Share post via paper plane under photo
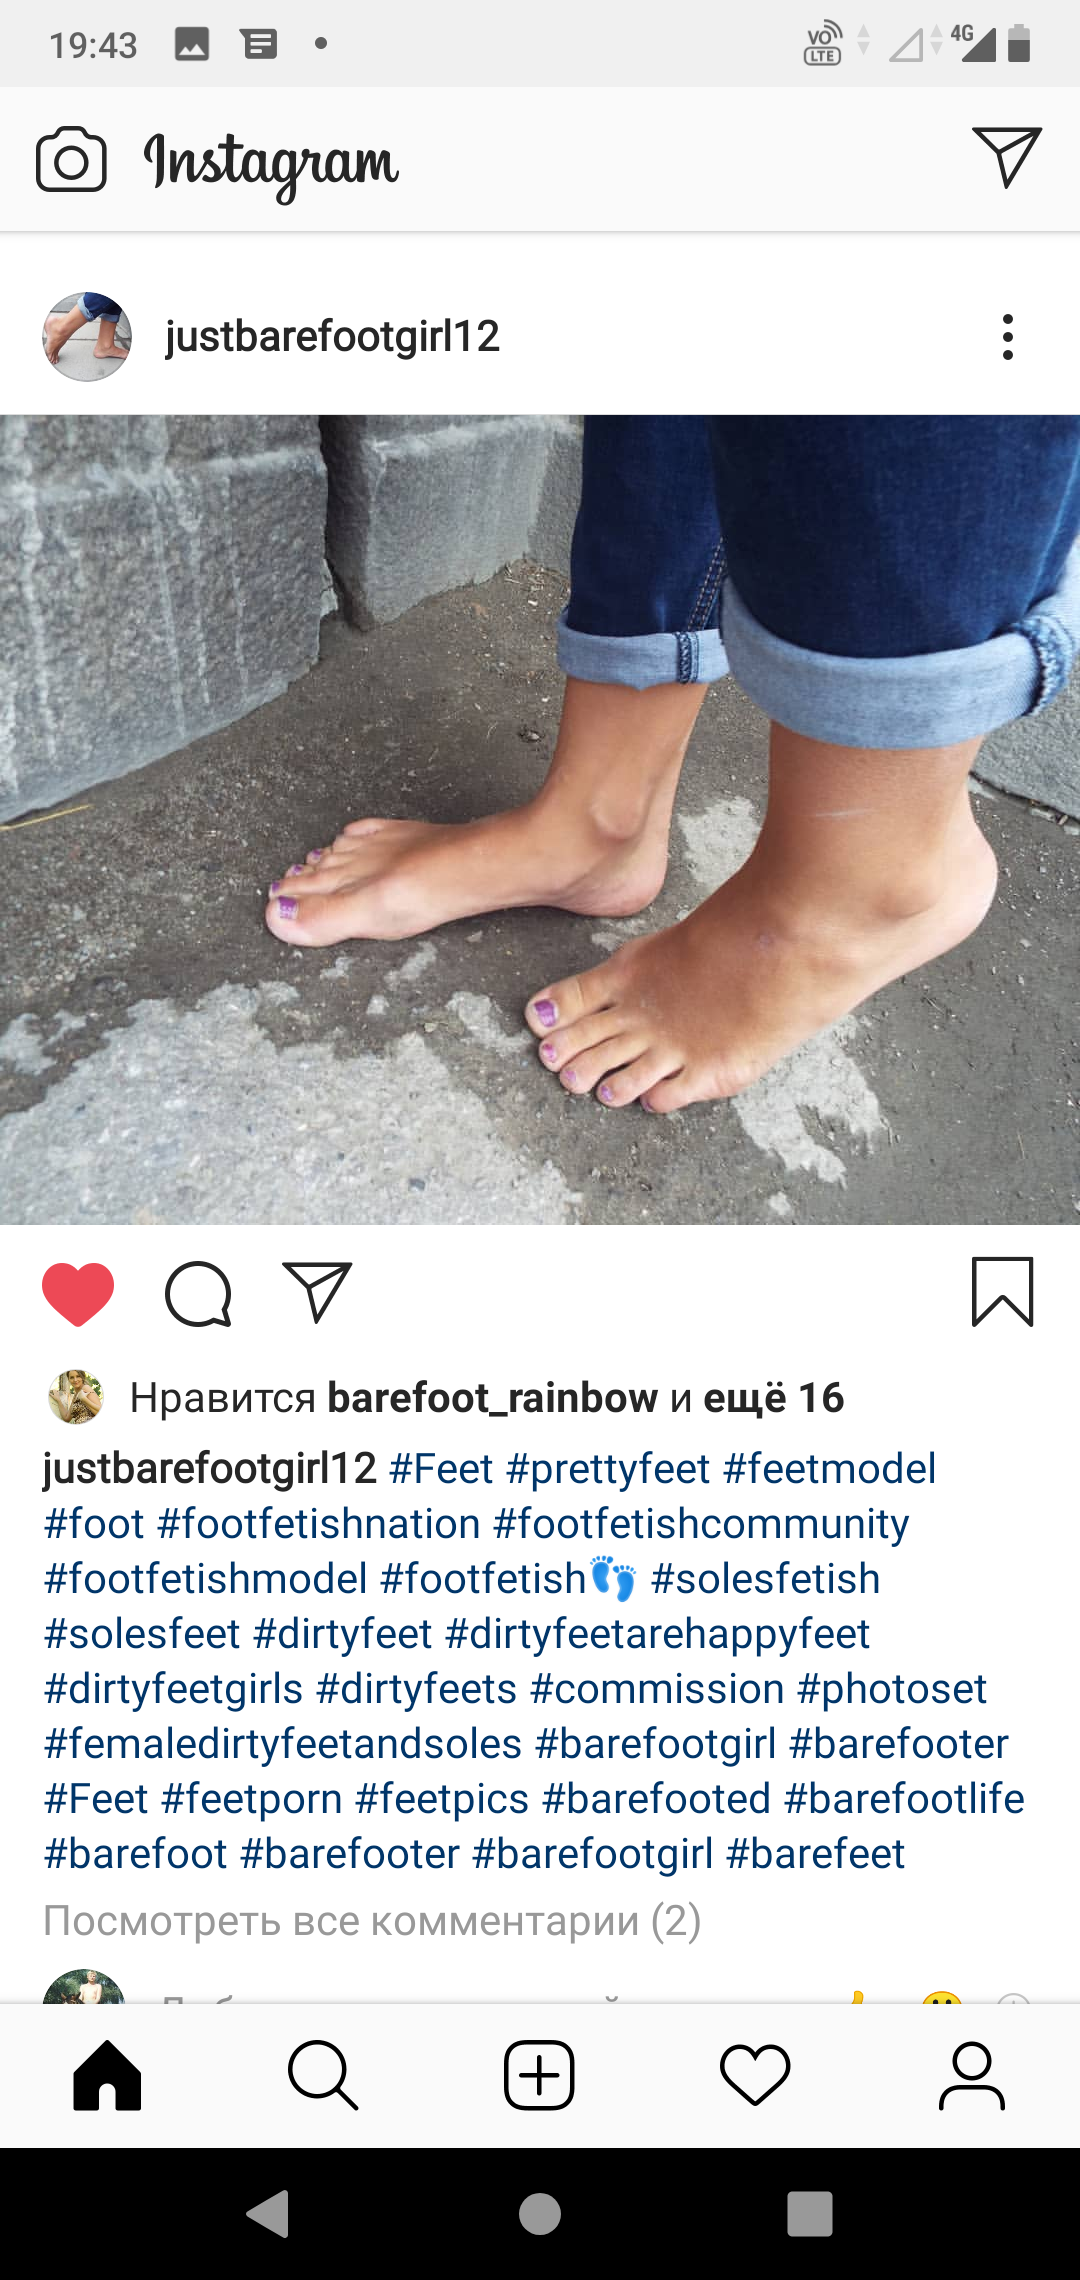This screenshot has width=1080, height=2280. click(317, 1292)
